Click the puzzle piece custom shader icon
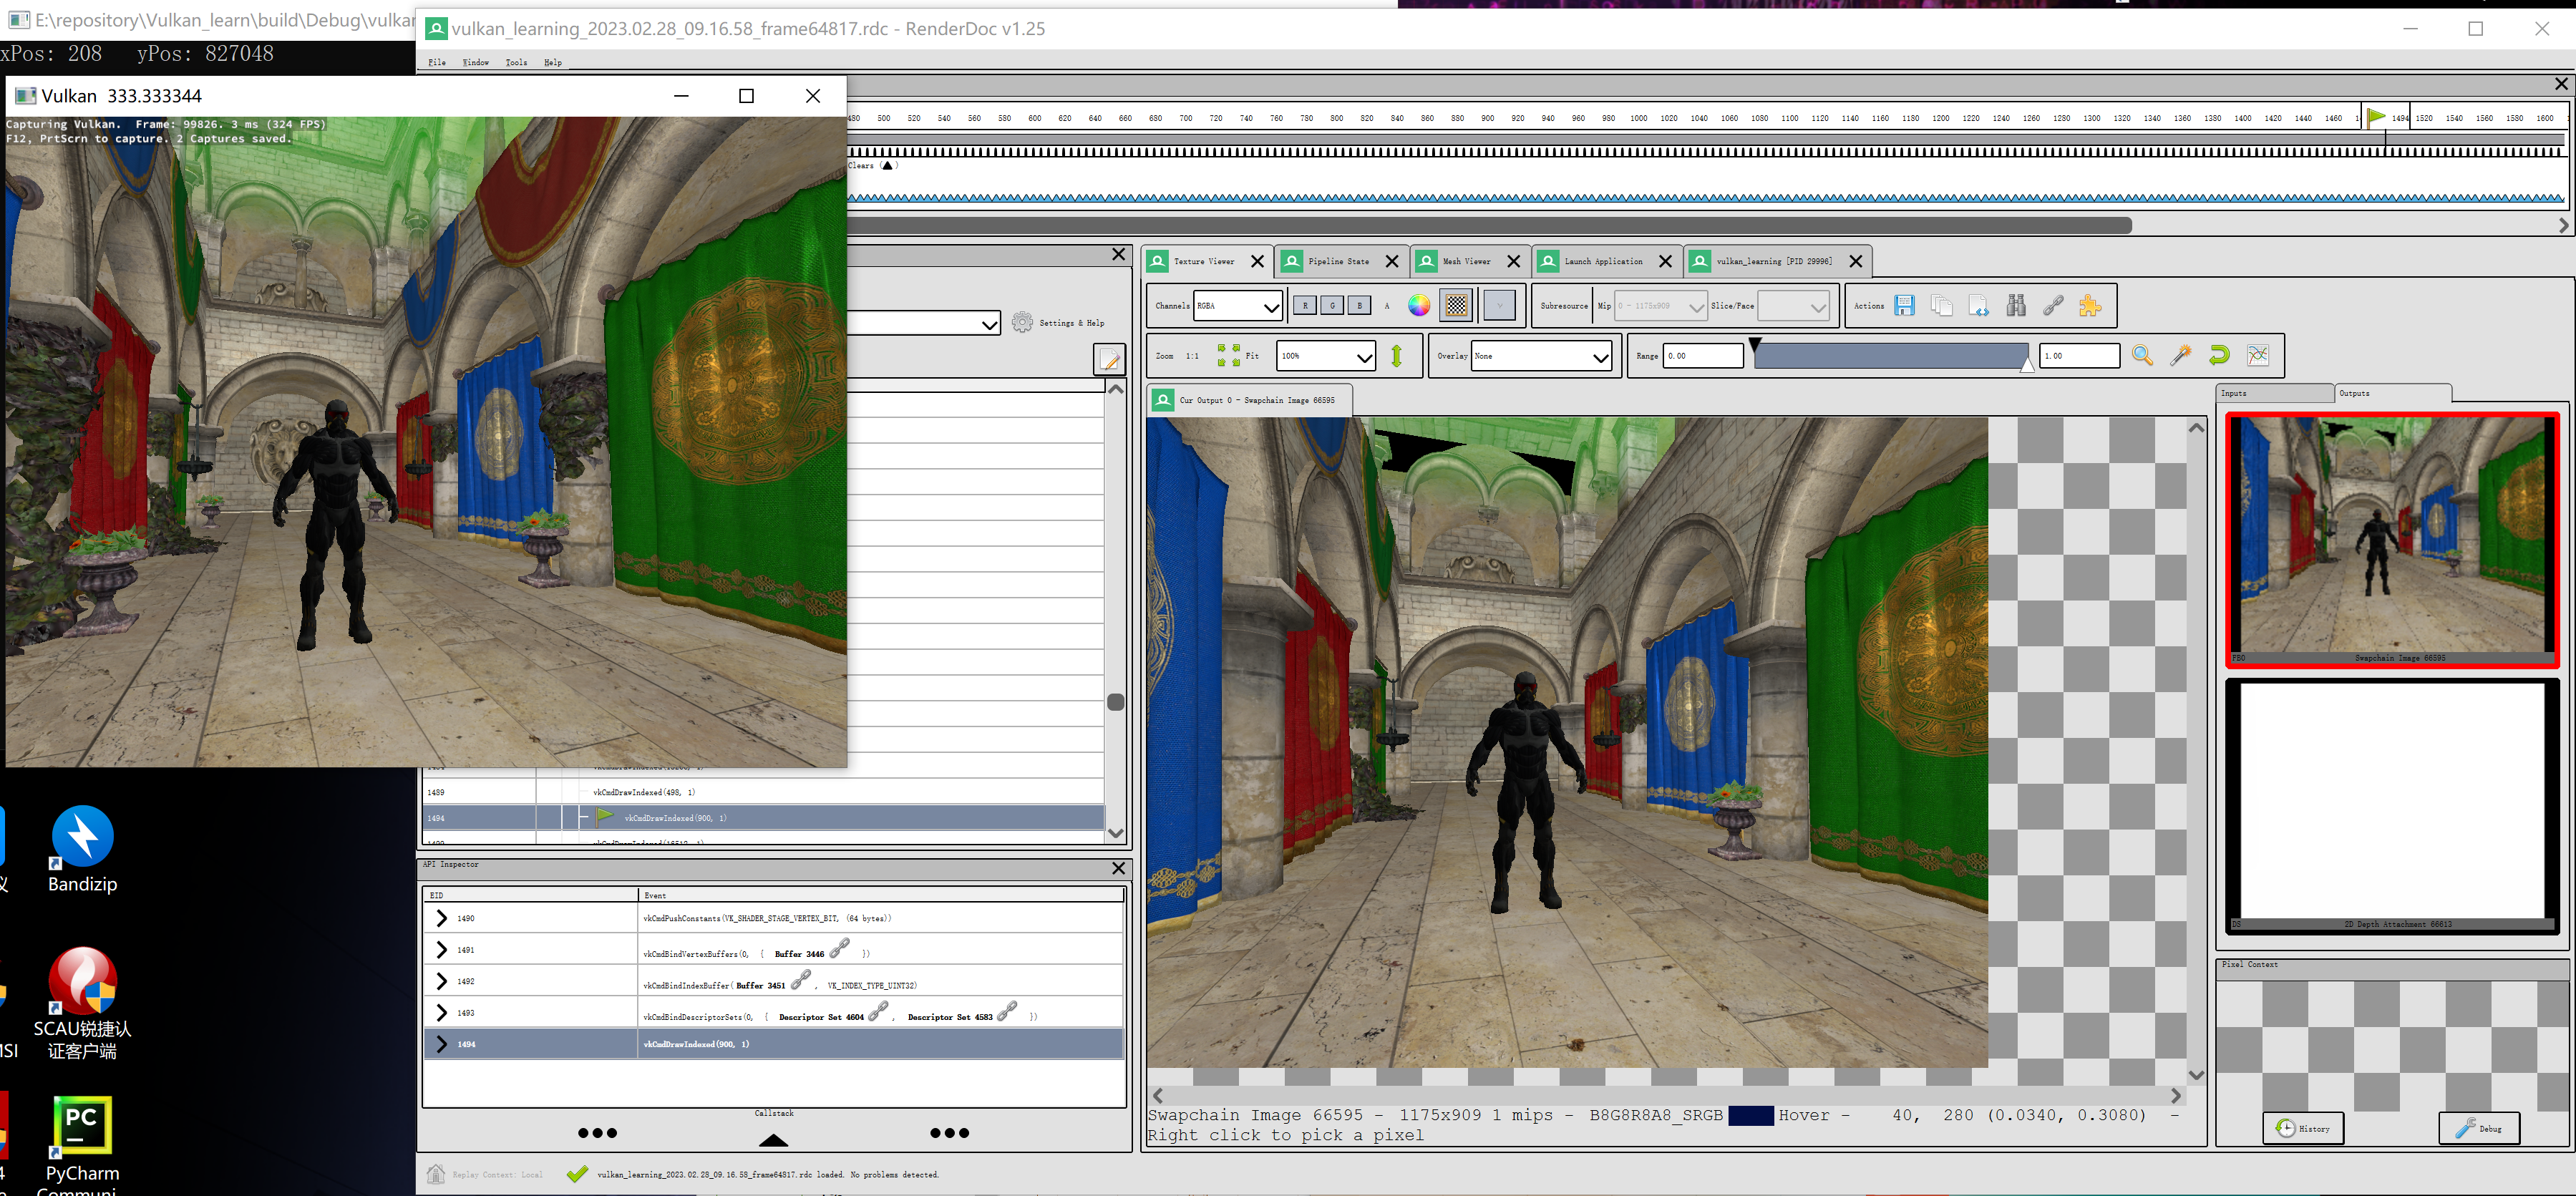The width and height of the screenshot is (2576, 1196). (x=2089, y=306)
